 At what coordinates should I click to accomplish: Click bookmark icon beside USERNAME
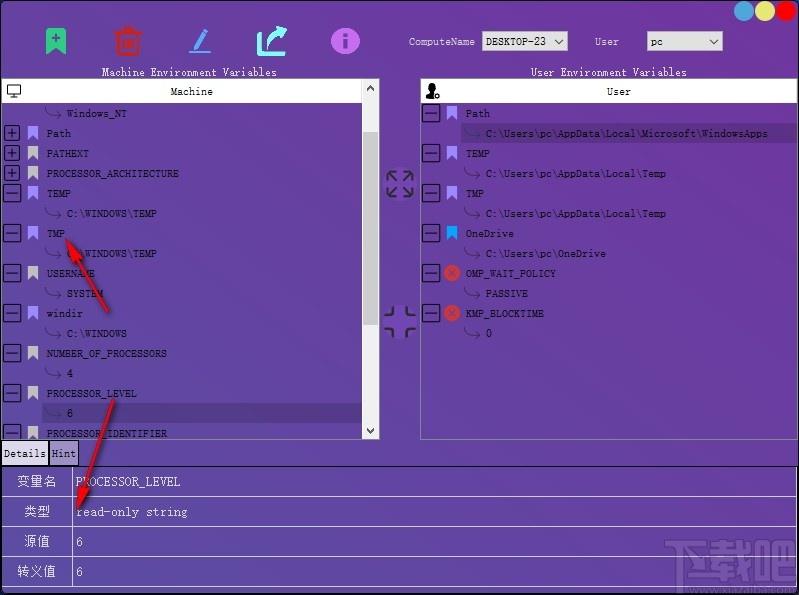pos(33,273)
